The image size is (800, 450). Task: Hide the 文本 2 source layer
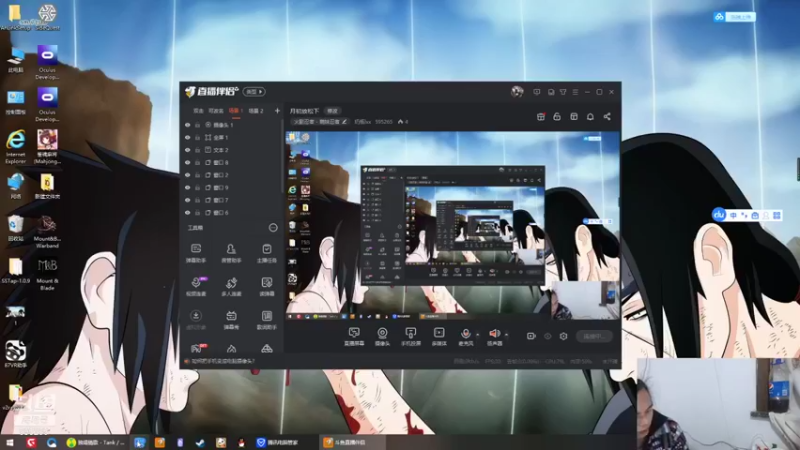coord(187,150)
